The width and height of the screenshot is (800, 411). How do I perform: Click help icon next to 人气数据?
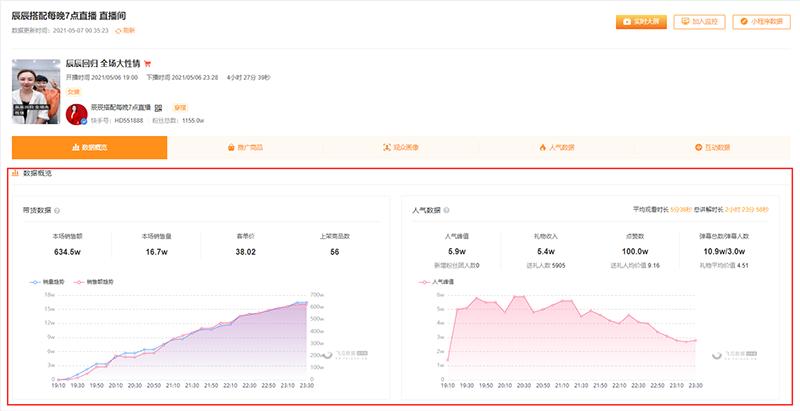pyautogui.click(x=447, y=211)
